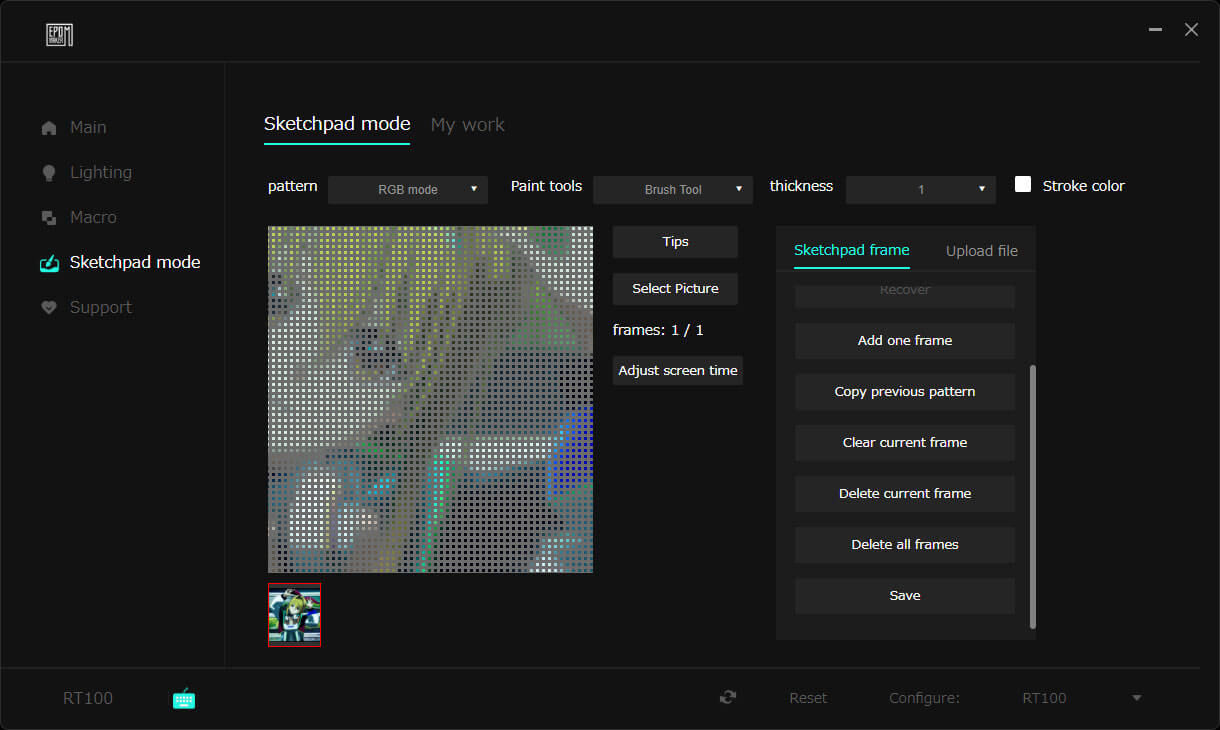
Task: Click Clear current frame button
Action: coord(905,443)
